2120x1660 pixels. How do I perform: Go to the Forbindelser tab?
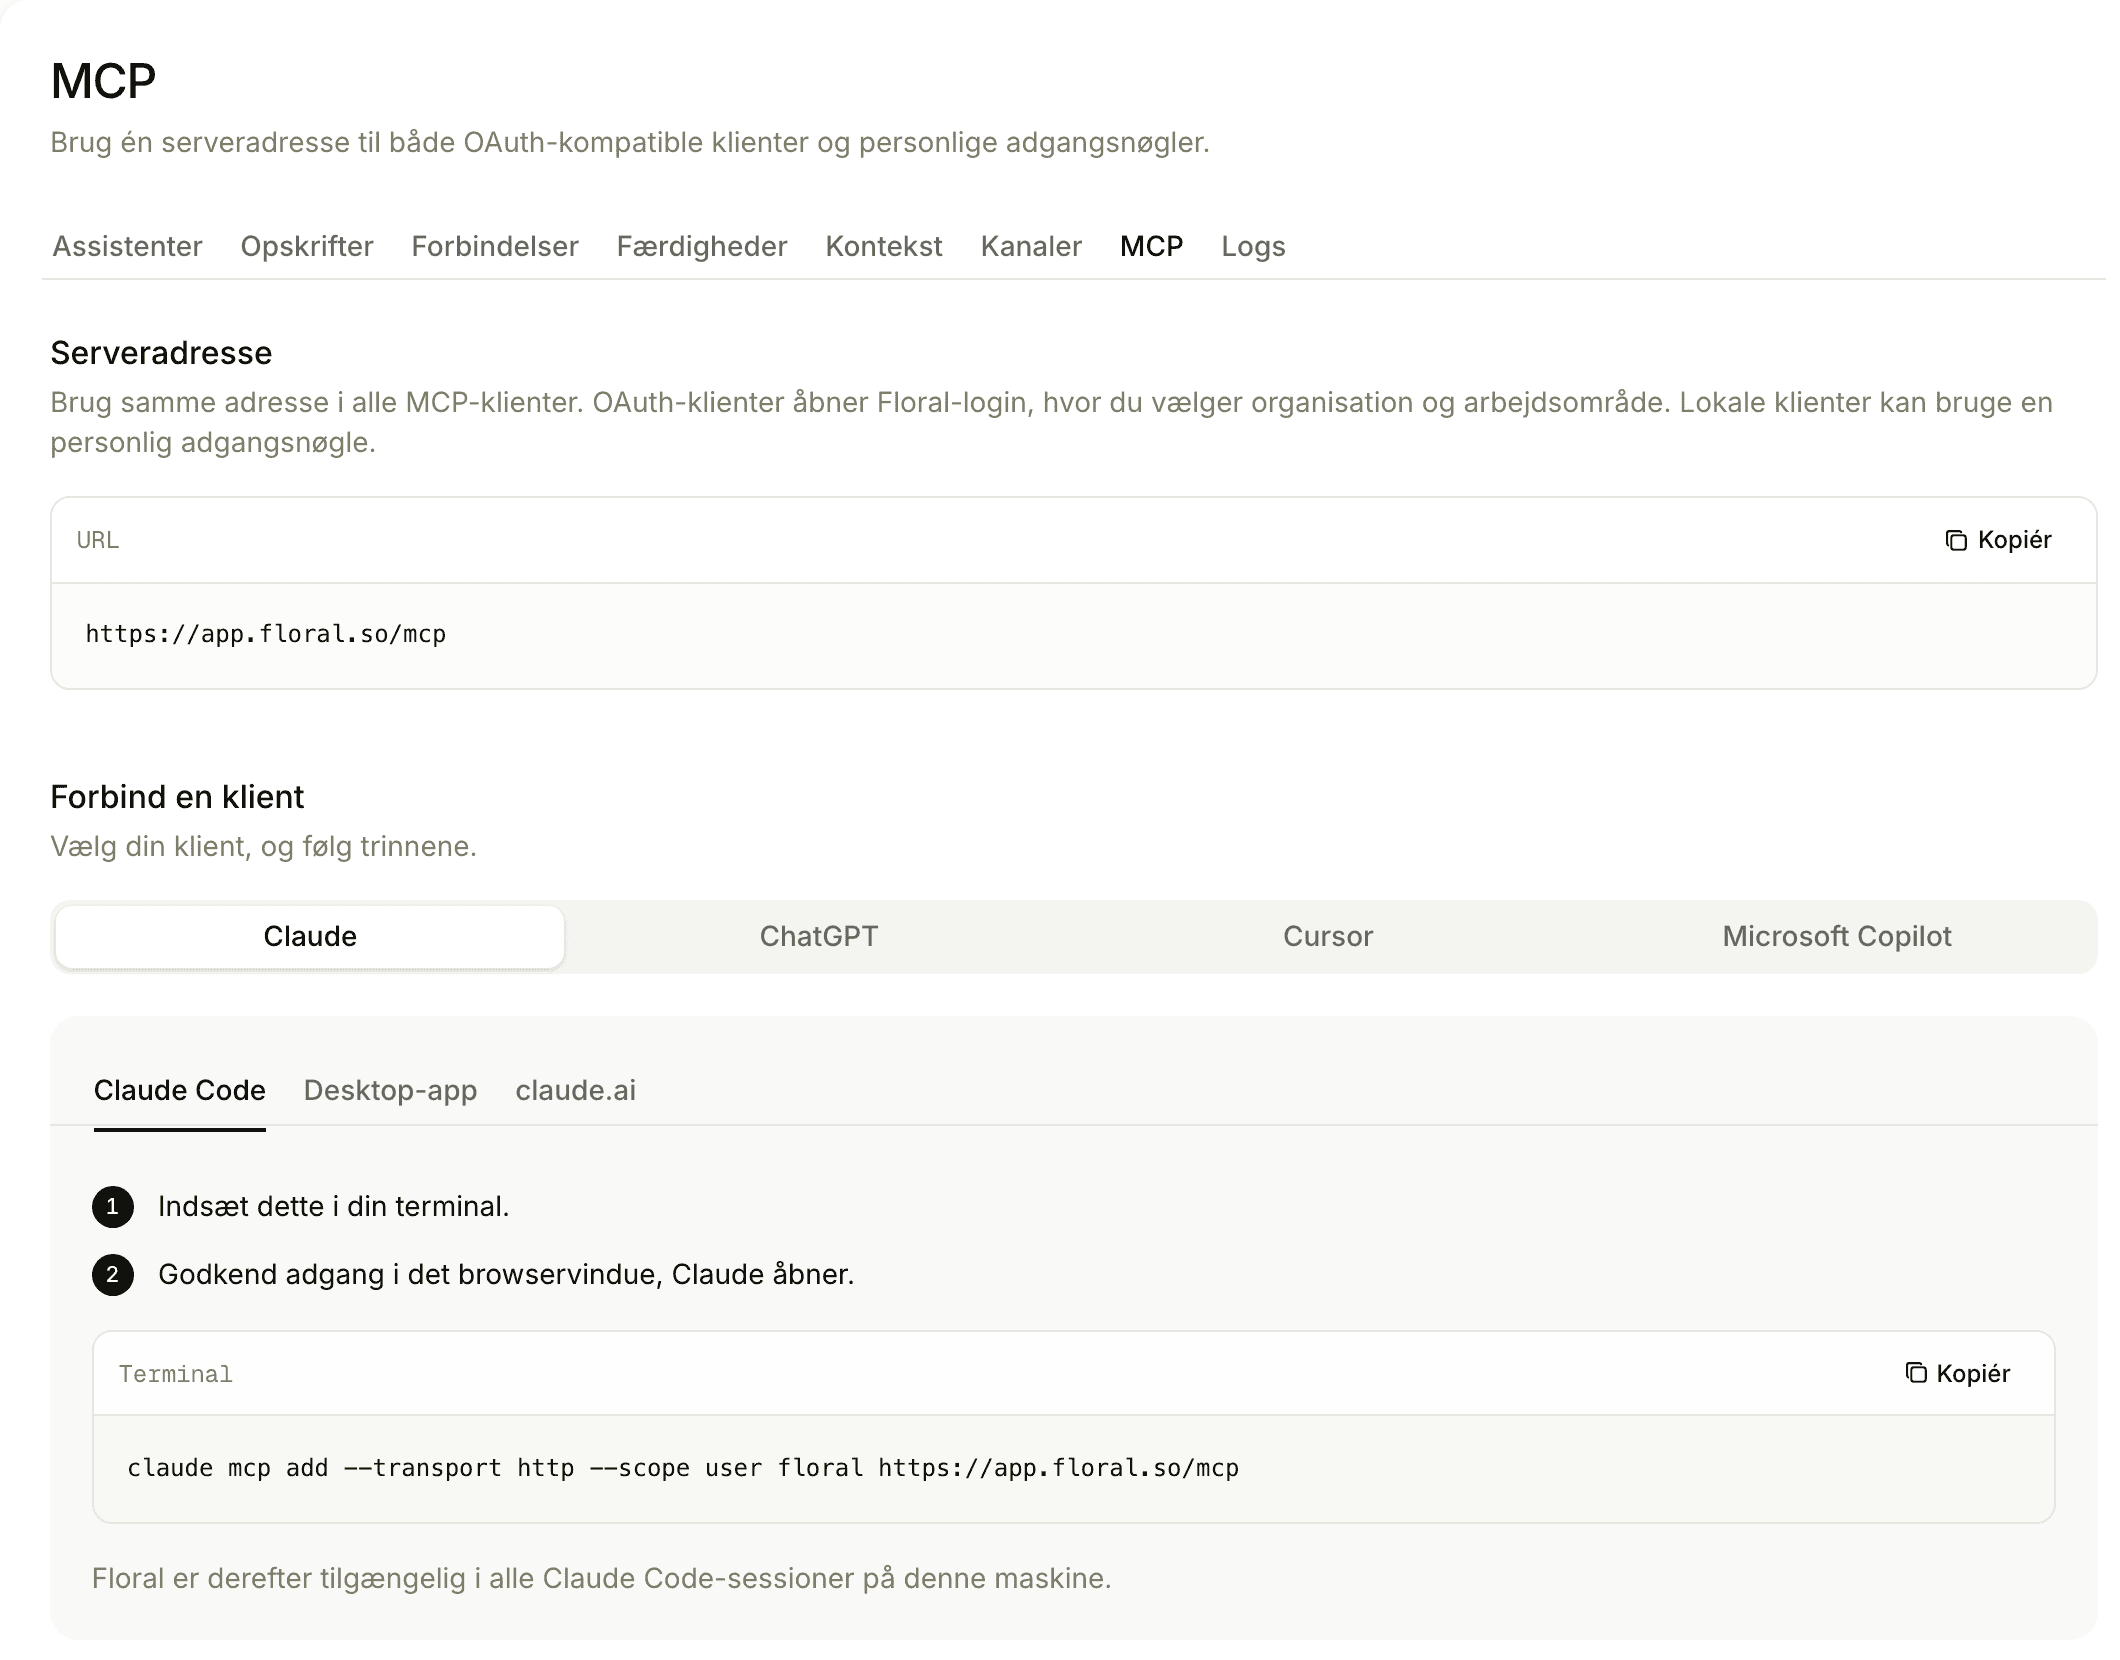[x=495, y=246]
